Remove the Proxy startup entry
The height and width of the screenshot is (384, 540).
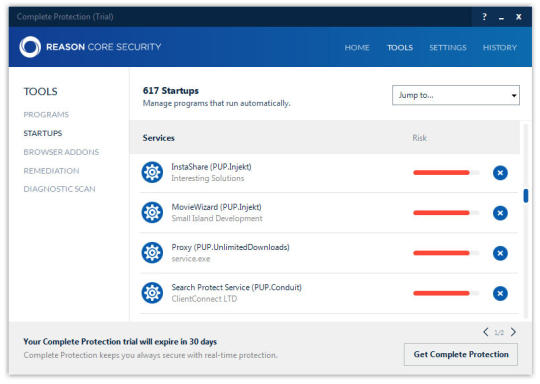pos(500,253)
